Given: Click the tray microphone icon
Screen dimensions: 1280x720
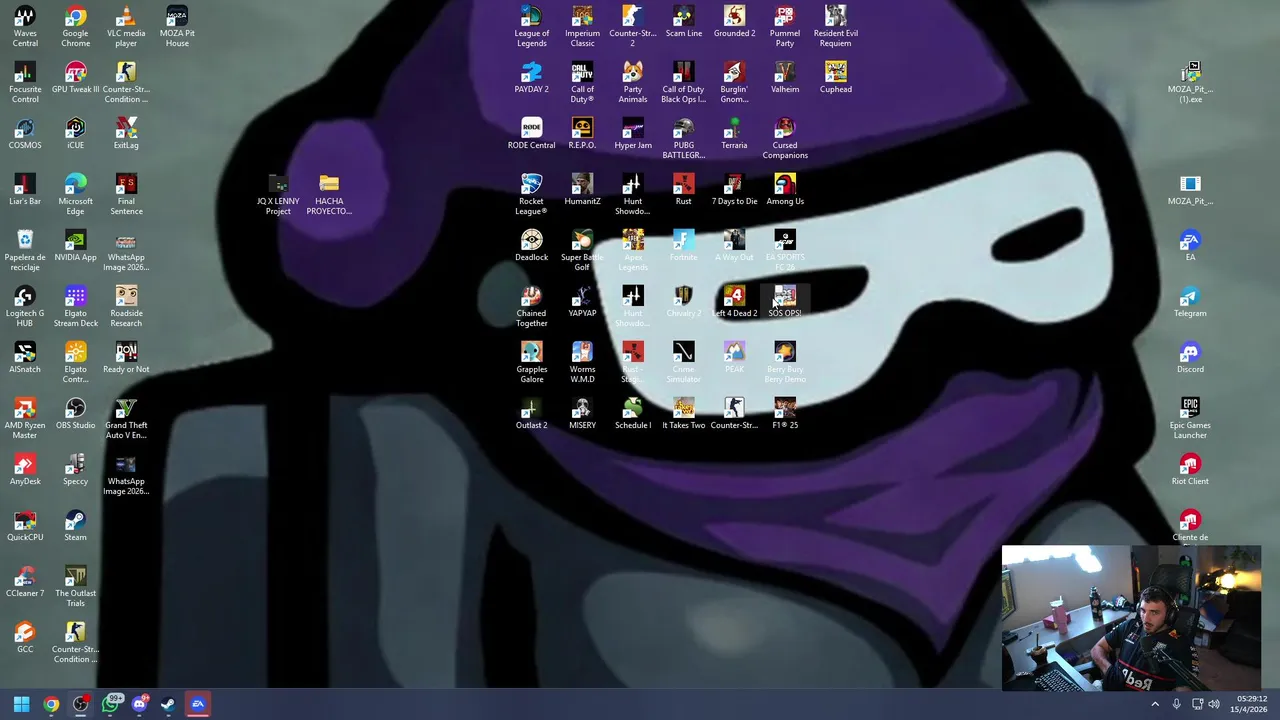Looking at the screenshot, I should pos(1176,704).
